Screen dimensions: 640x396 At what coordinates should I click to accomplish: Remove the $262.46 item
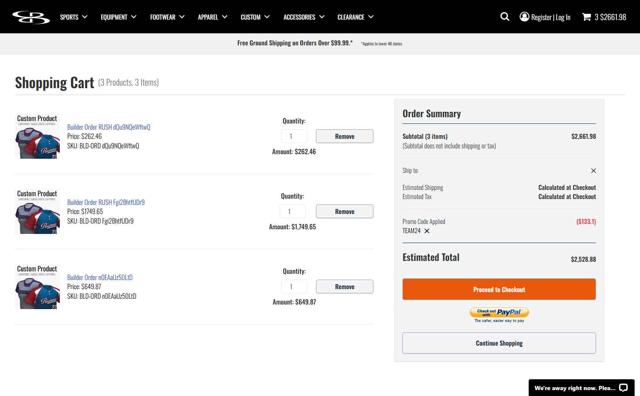coord(344,136)
